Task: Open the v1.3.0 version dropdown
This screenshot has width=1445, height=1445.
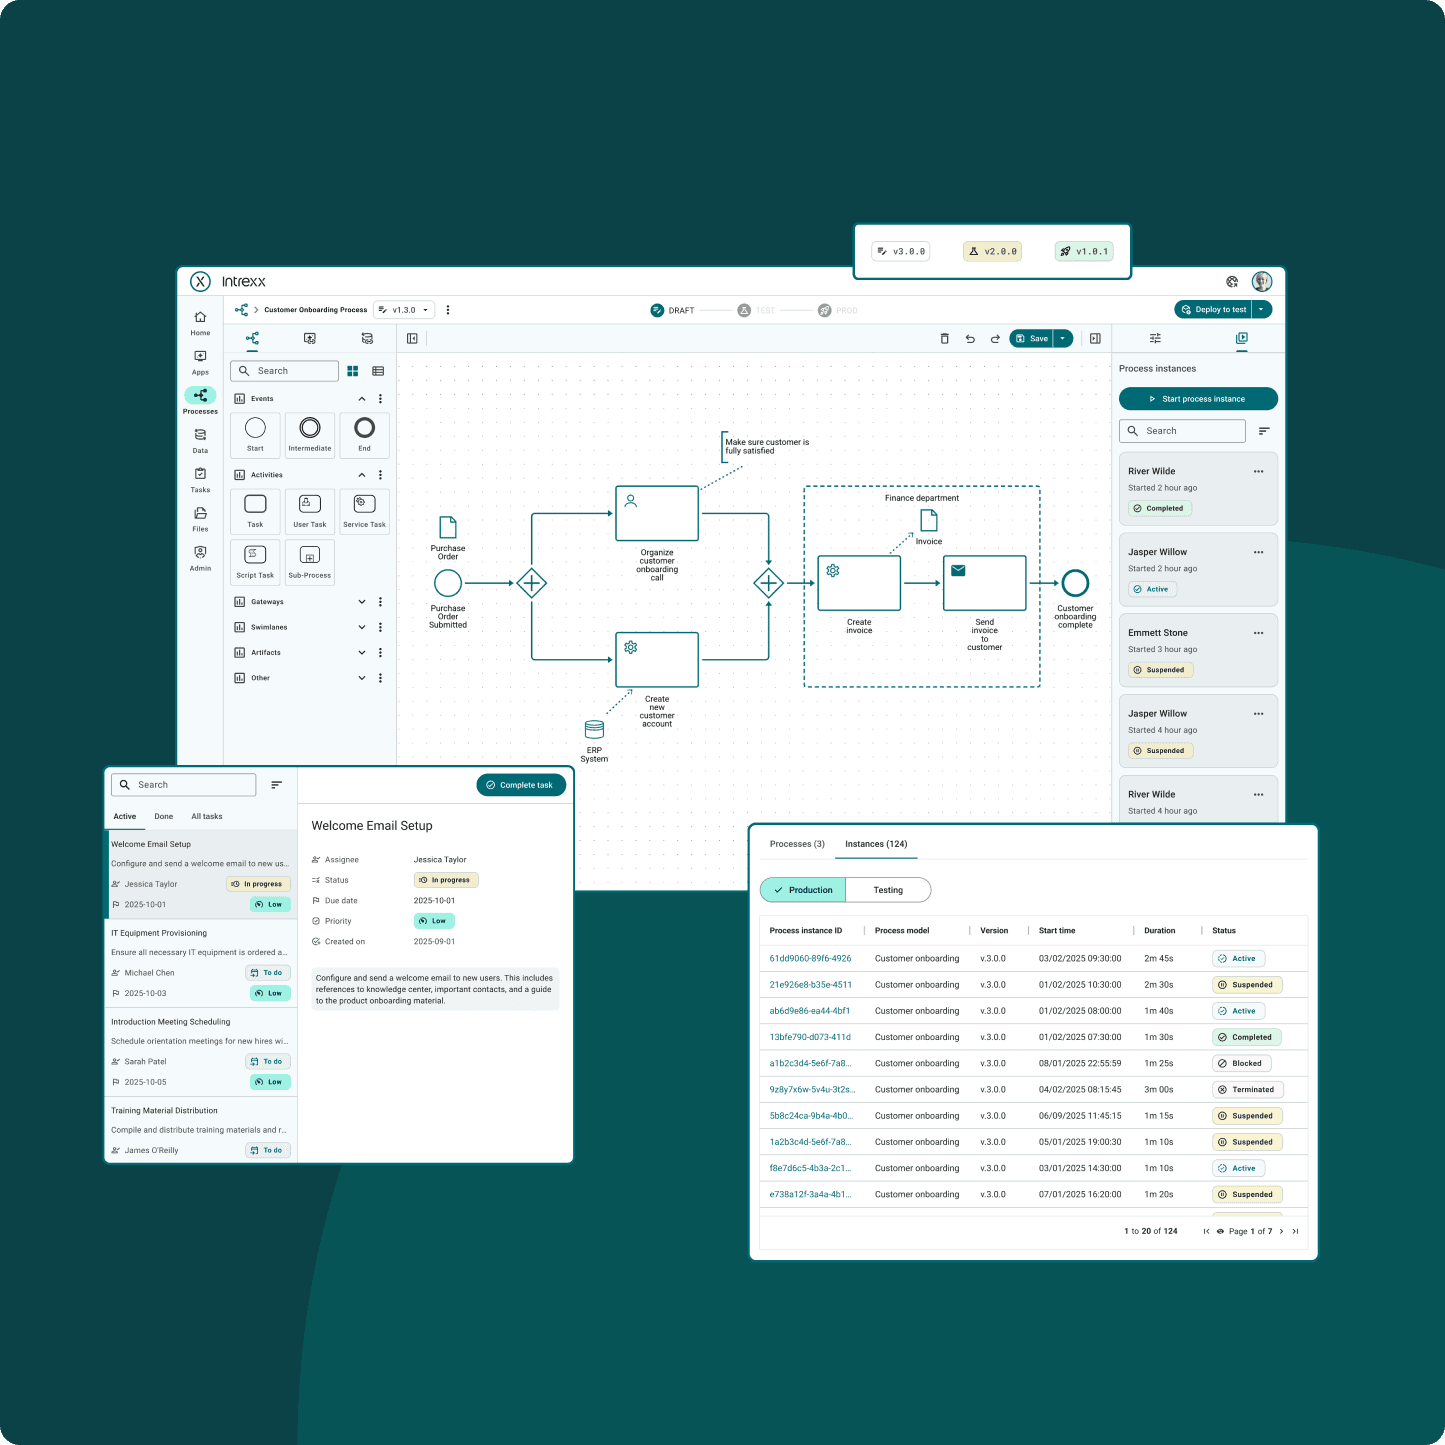Action: tap(404, 310)
